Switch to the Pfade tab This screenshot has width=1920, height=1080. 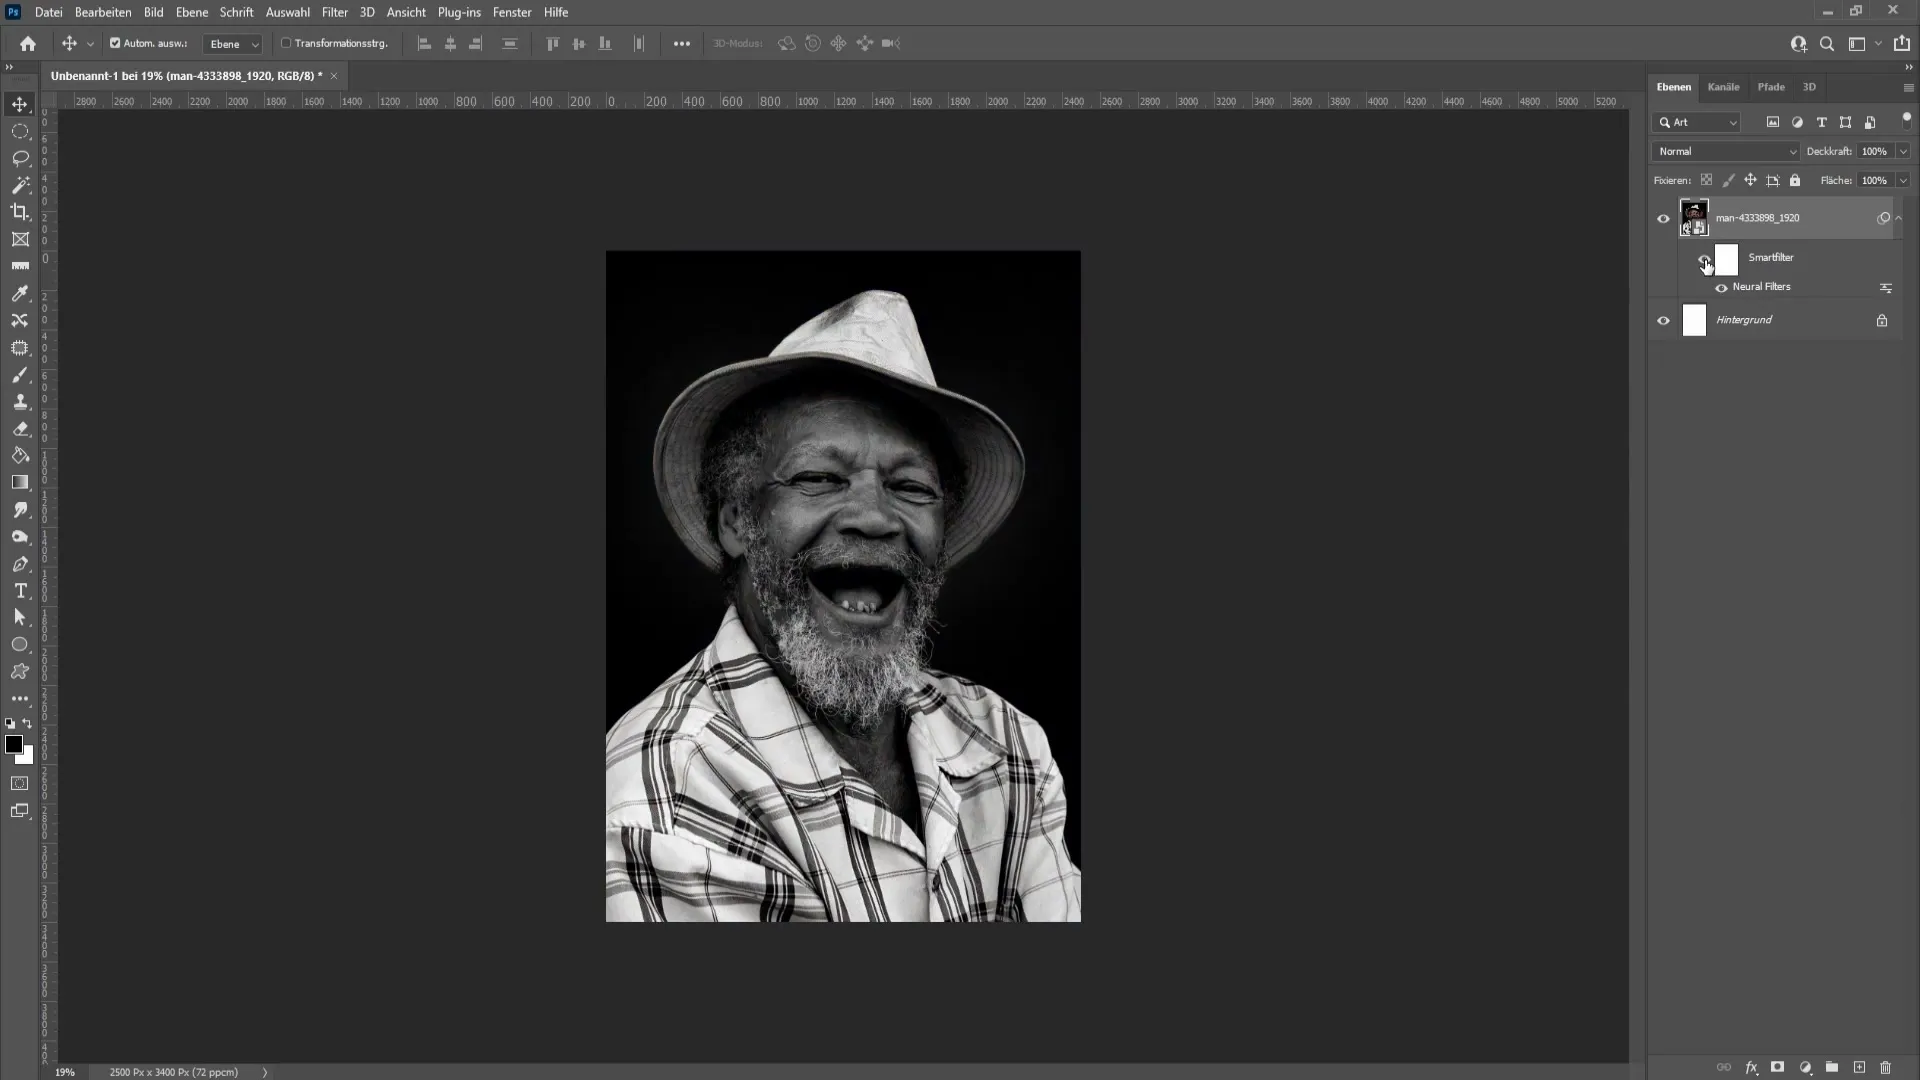(x=1772, y=86)
